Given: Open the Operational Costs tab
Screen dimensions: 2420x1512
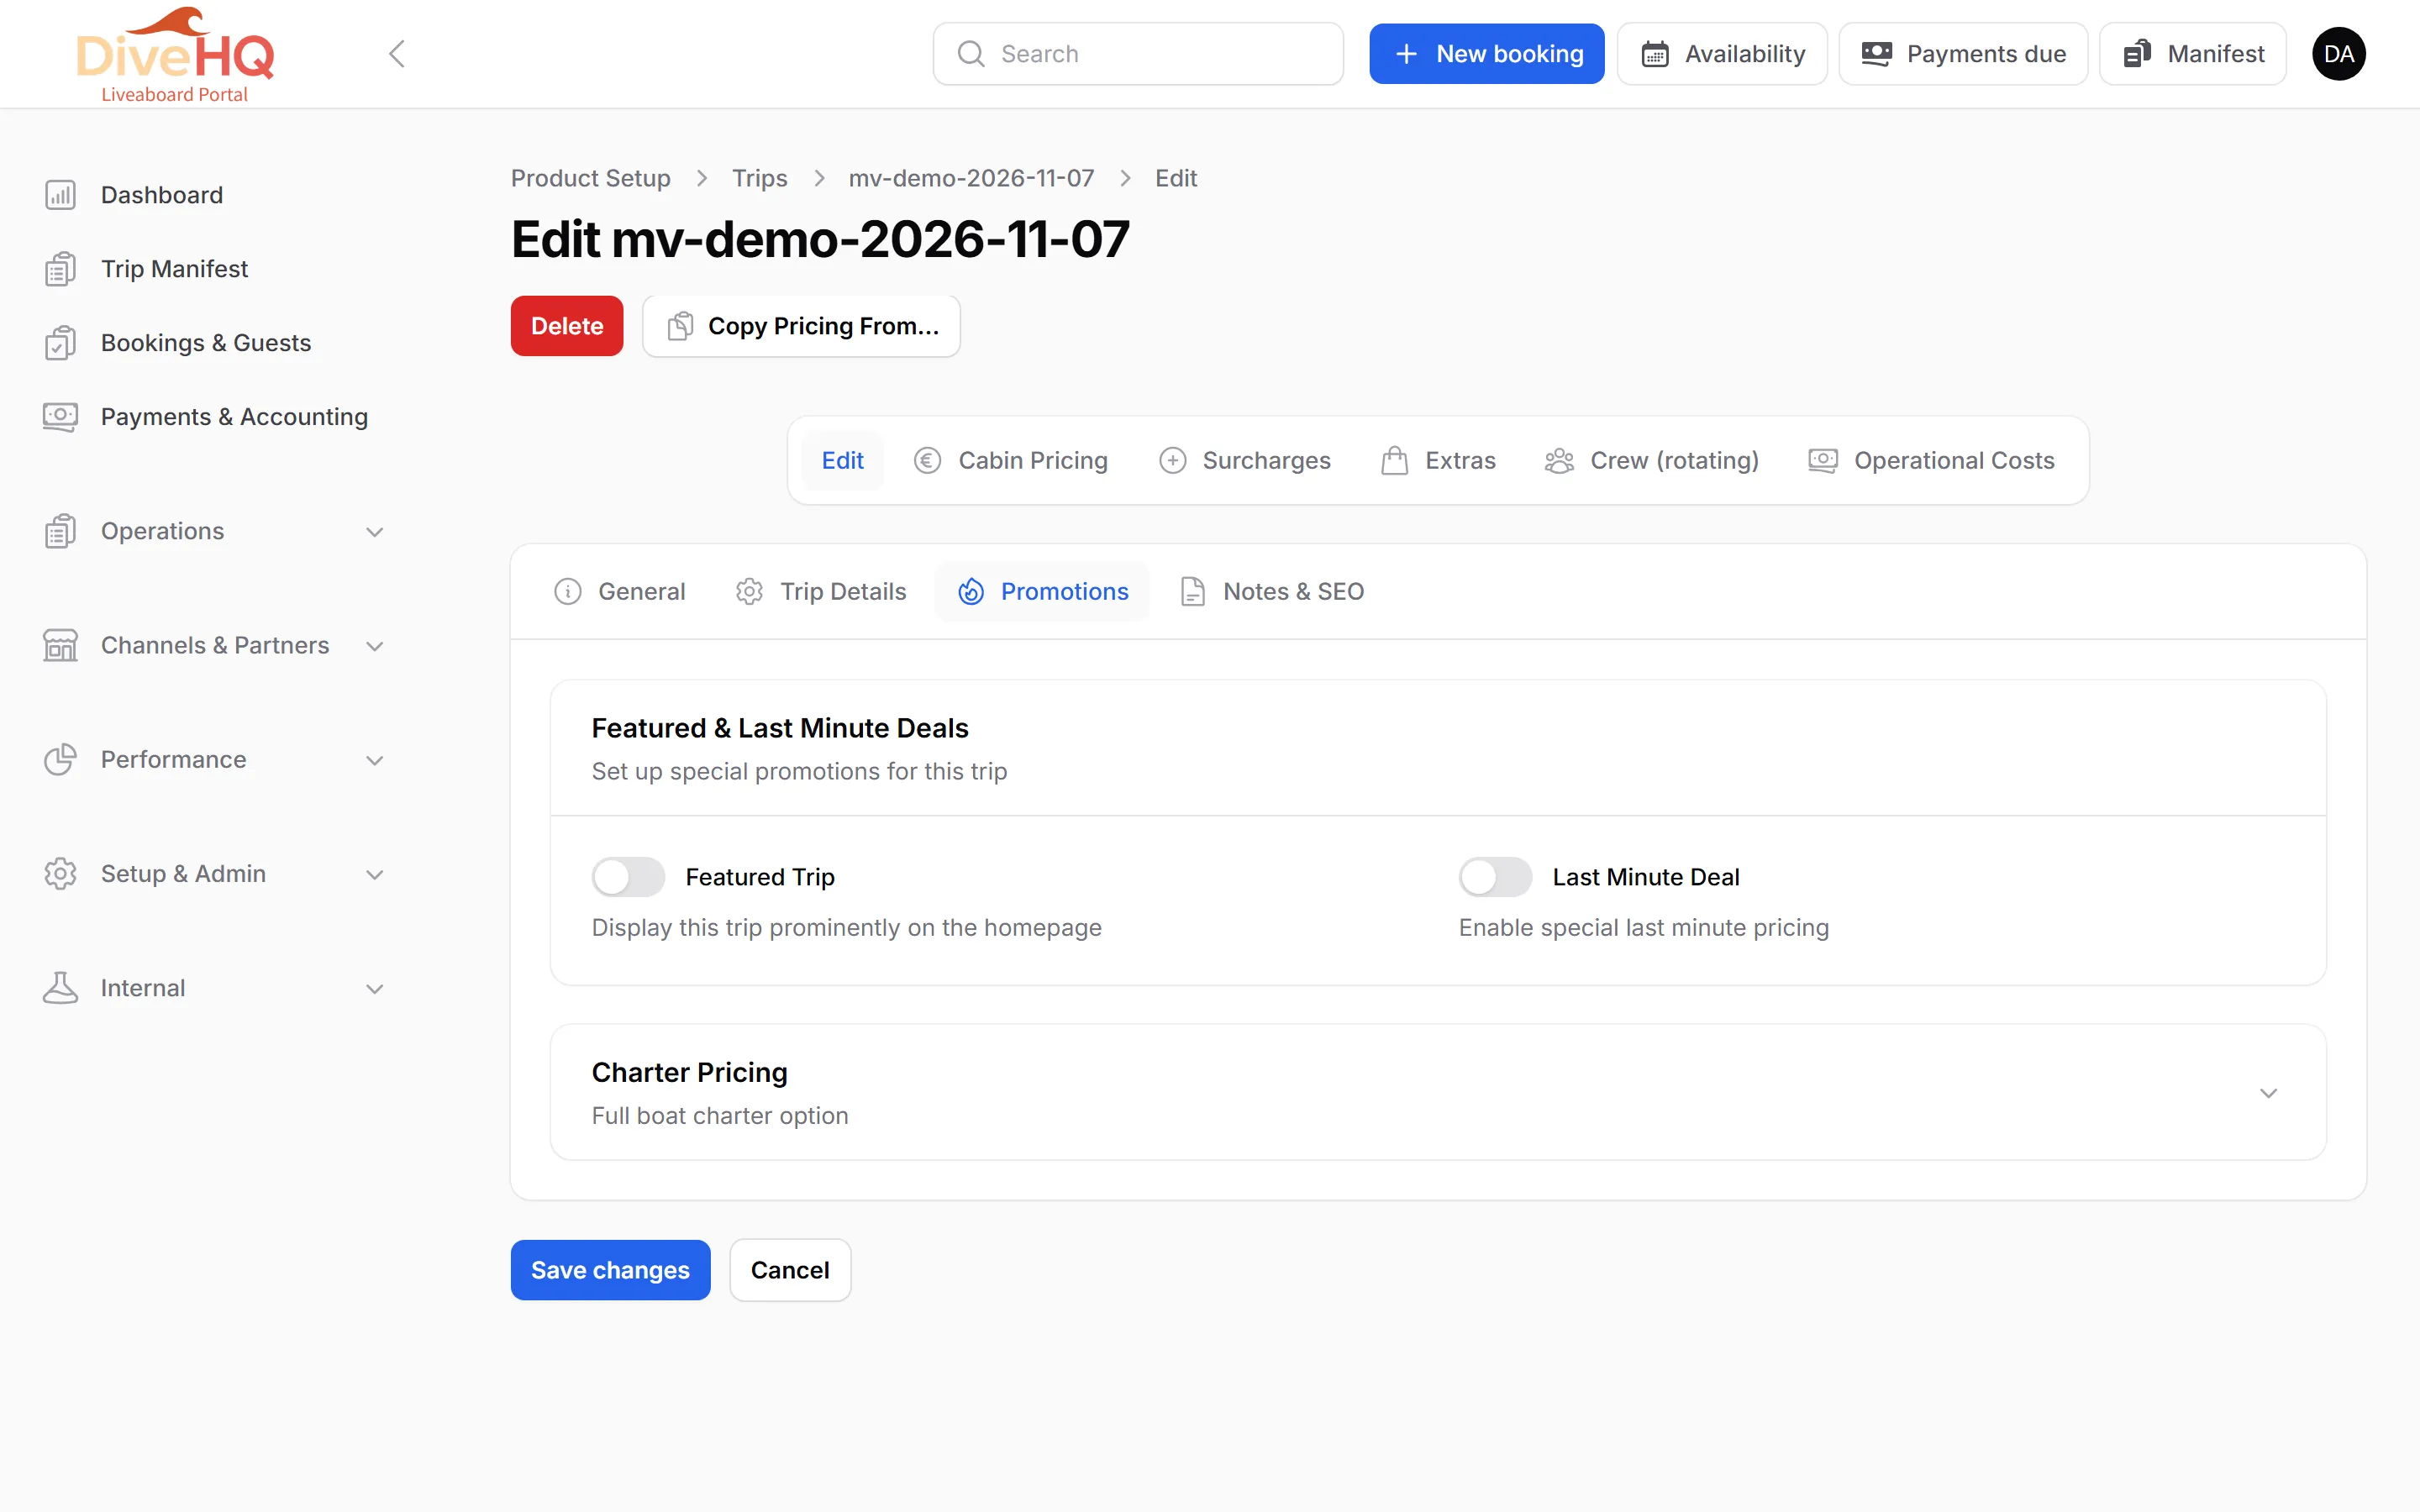Looking at the screenshot, I should (1931, 461).
